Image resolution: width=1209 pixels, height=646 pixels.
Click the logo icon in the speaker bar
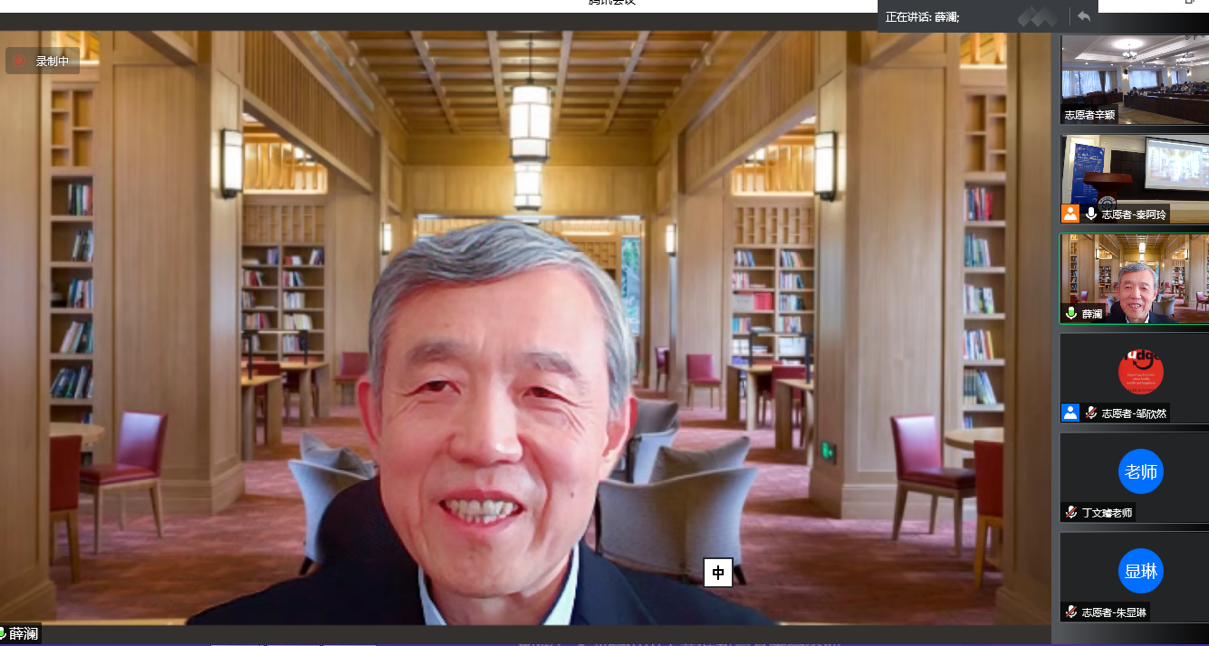(x=1037, y=16)
